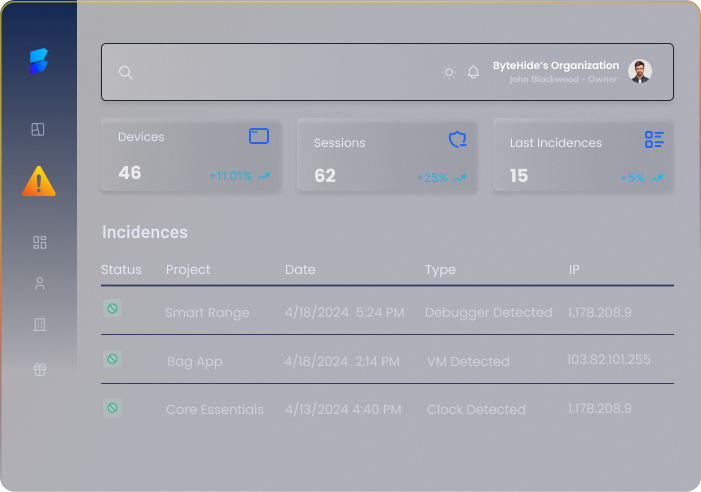The width and height of the screenshot is (701, 492).
Task: Select the Smart Range project cell
Action: coord(207,313)
